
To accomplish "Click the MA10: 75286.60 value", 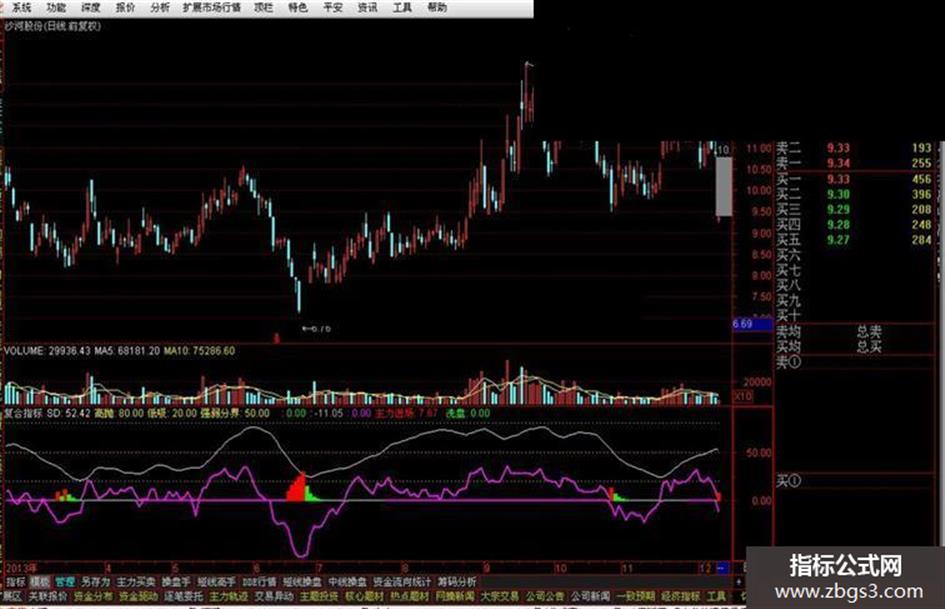I will tap(199, 351).
